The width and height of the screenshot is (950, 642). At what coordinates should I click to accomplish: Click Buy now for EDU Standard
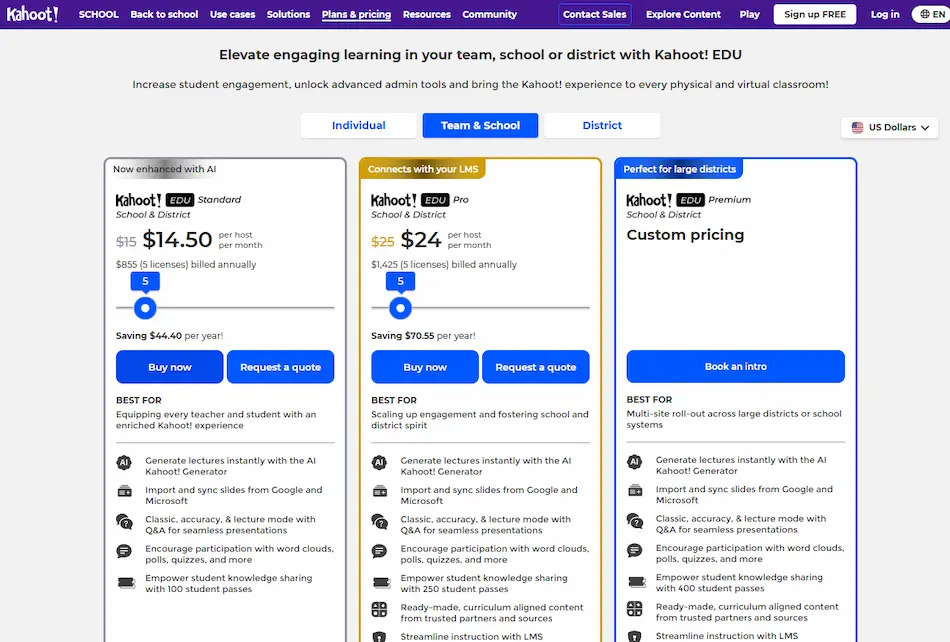point(169,367)
